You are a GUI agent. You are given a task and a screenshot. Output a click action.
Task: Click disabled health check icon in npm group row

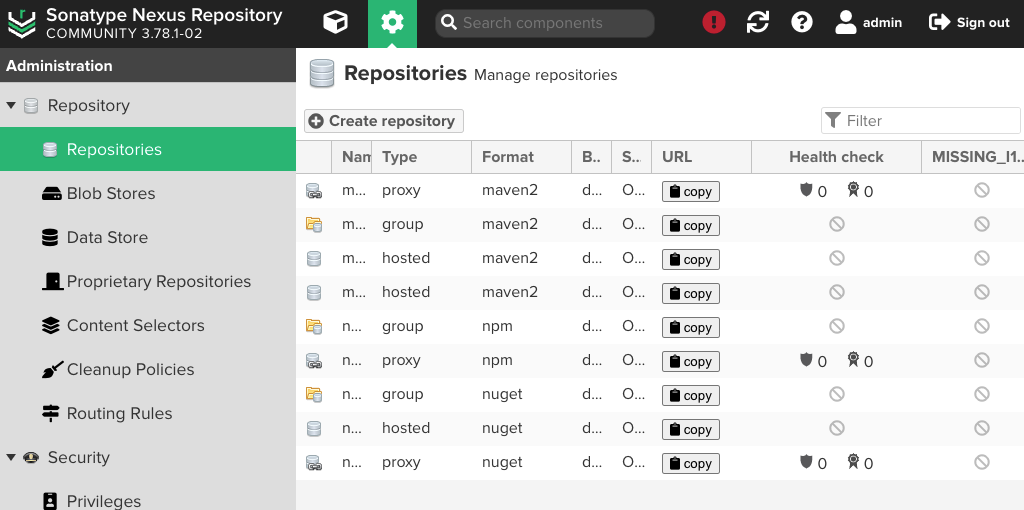click(837, 326)
